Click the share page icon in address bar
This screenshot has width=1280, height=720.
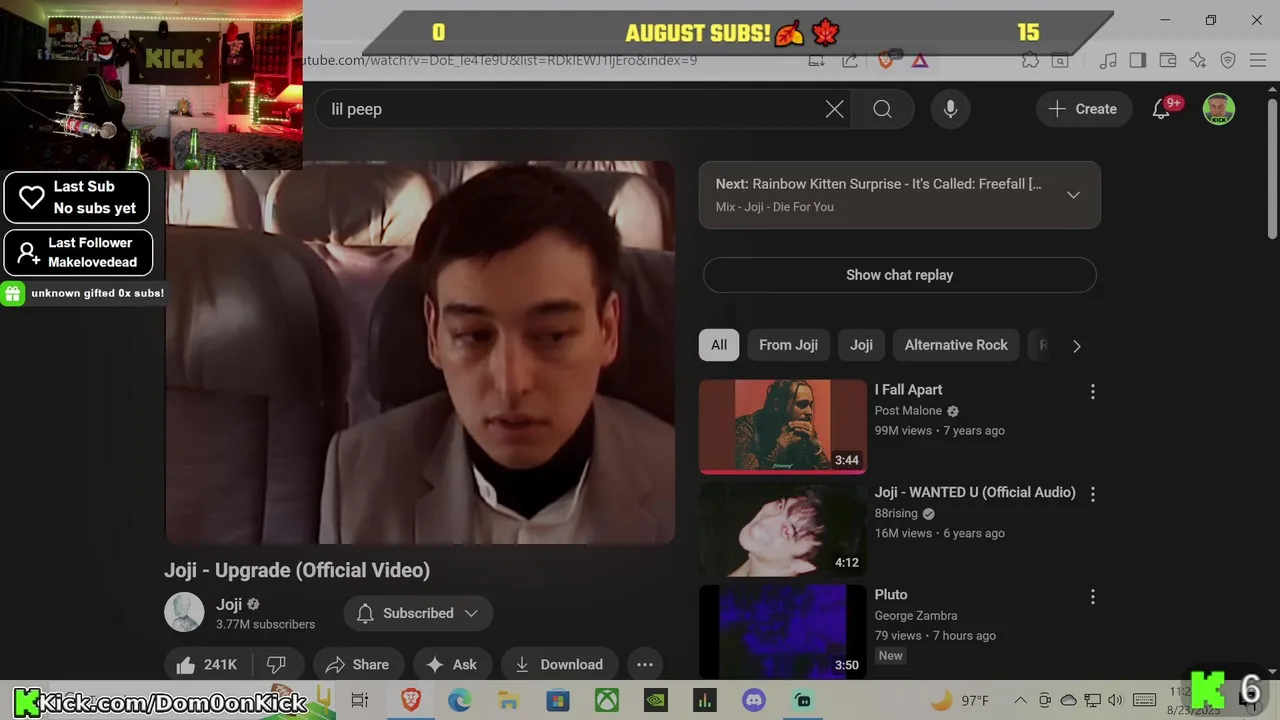[850, 60]
